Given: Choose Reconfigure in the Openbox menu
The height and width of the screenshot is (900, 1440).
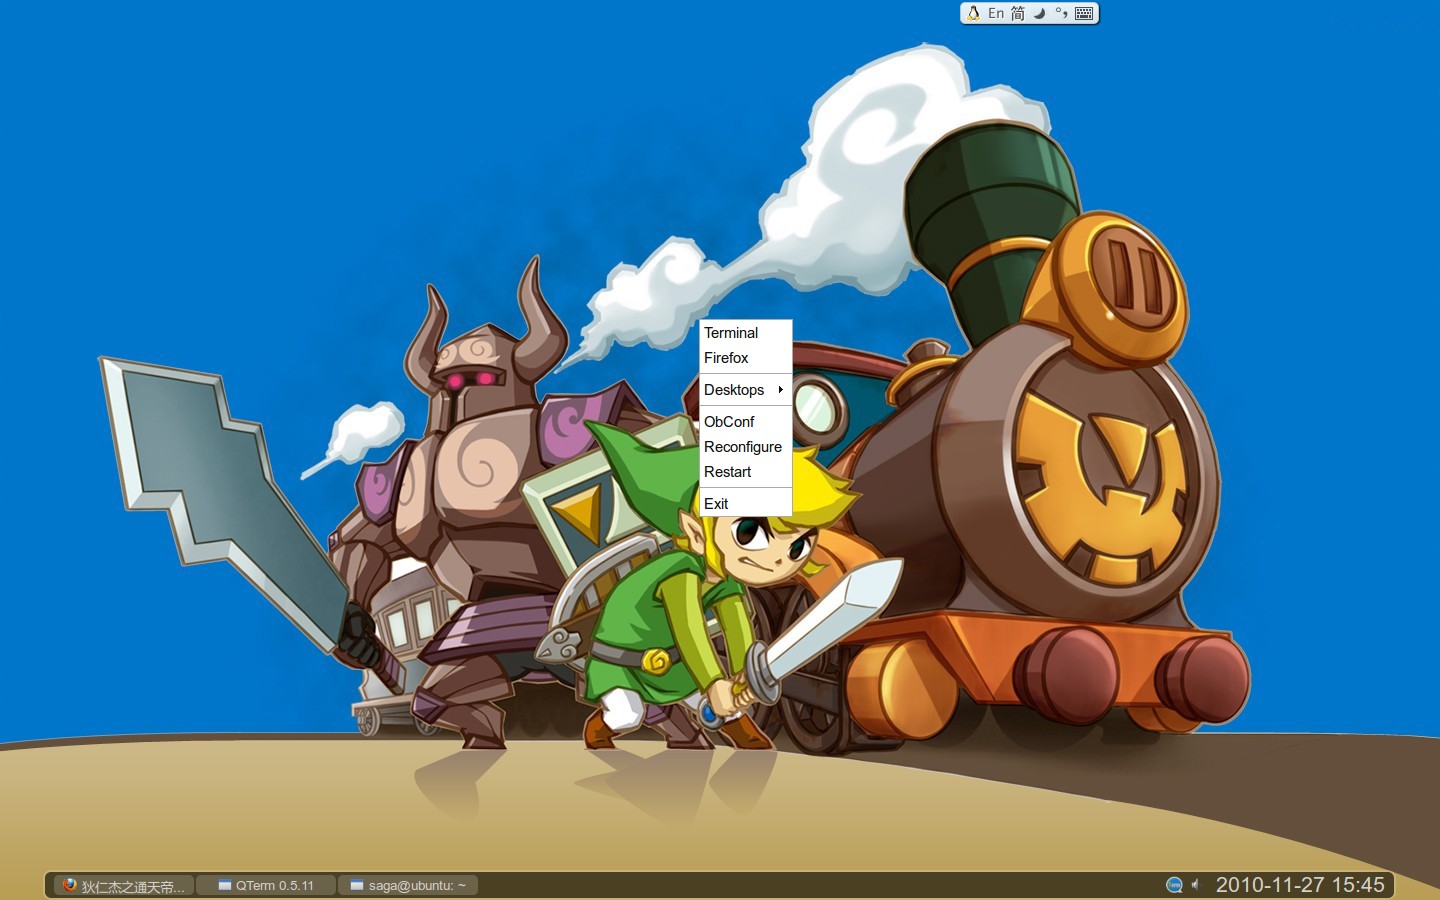Looking at the screenshot, I should 745,447.
